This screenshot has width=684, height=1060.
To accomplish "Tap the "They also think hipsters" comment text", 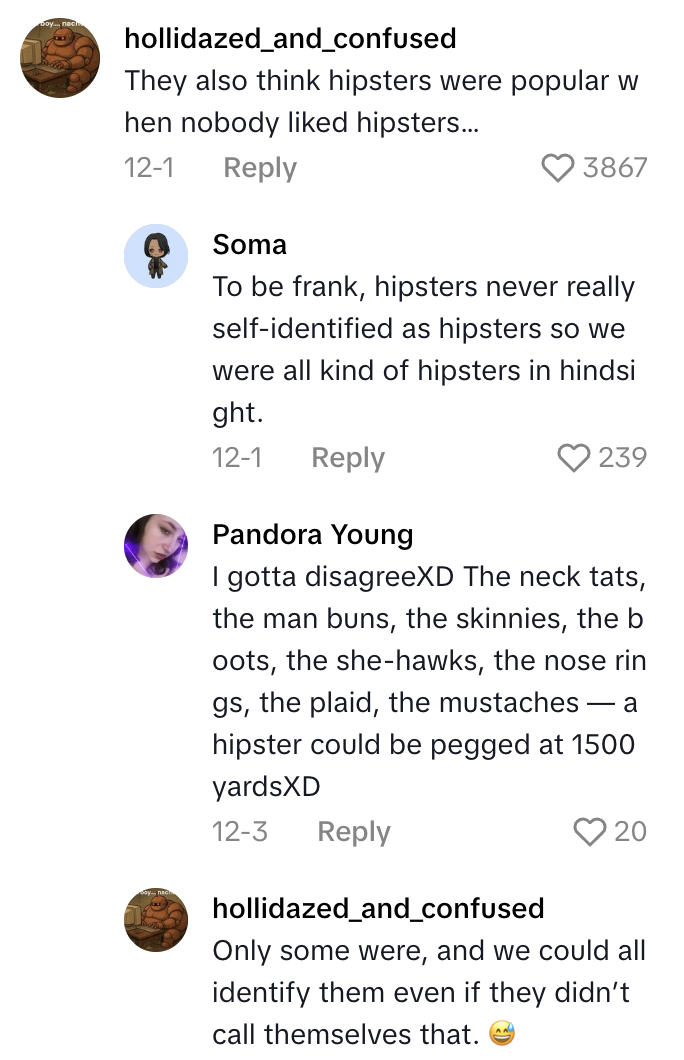I will tap(380, 102).
